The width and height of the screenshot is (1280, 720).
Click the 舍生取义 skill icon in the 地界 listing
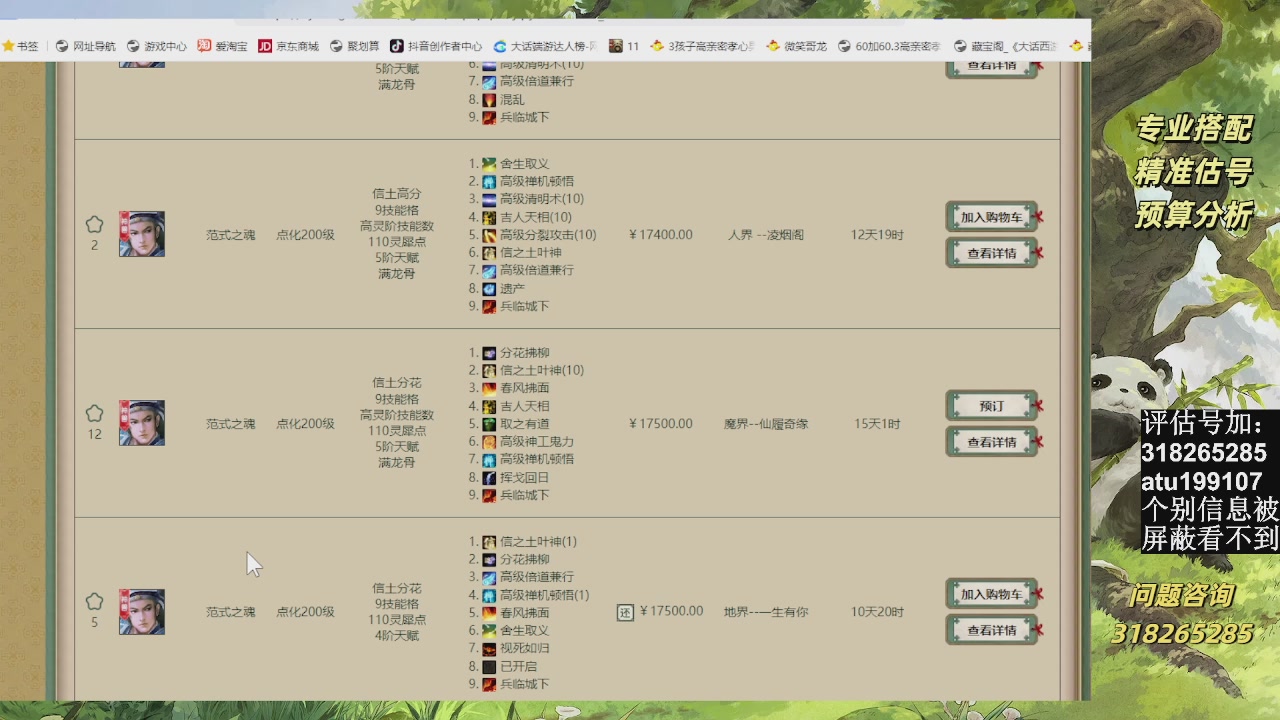click(489, 631)
